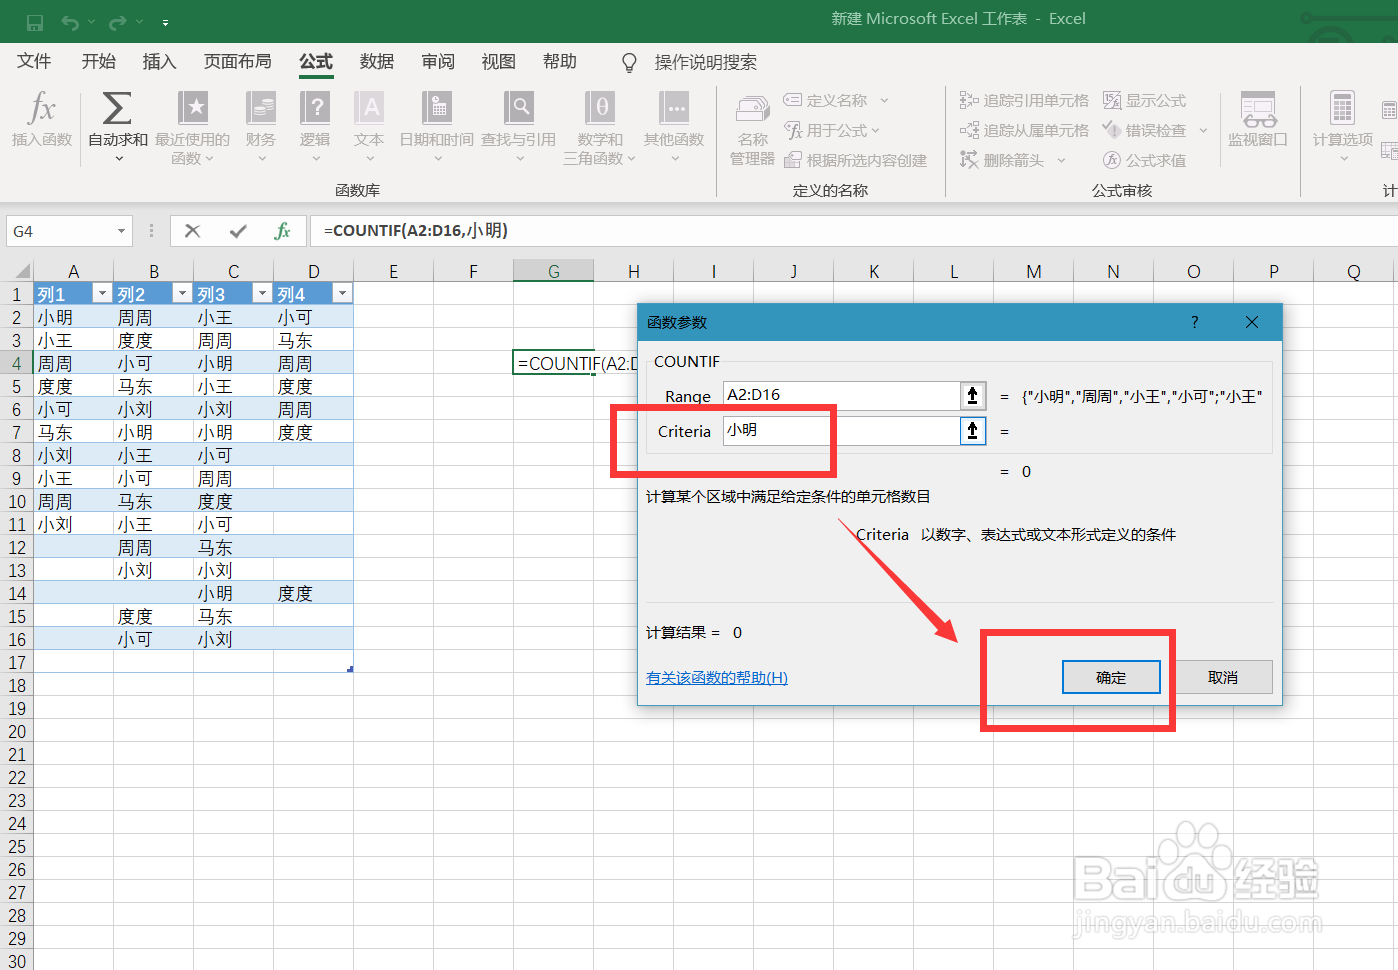Open the Customize Quick Access Toolbar dropdown
1398x970 pixels.
coord(165,22)
